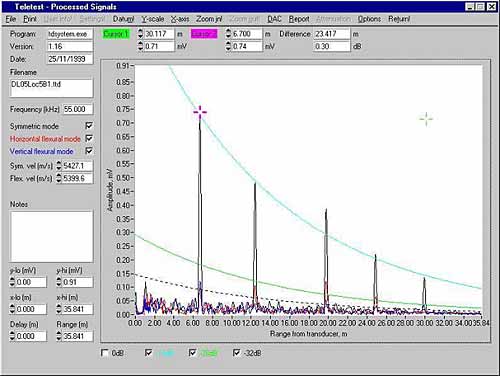Click the pale crosshair cursor on the plot
This screenshot has width=500, height=376.
coord(426,119)
